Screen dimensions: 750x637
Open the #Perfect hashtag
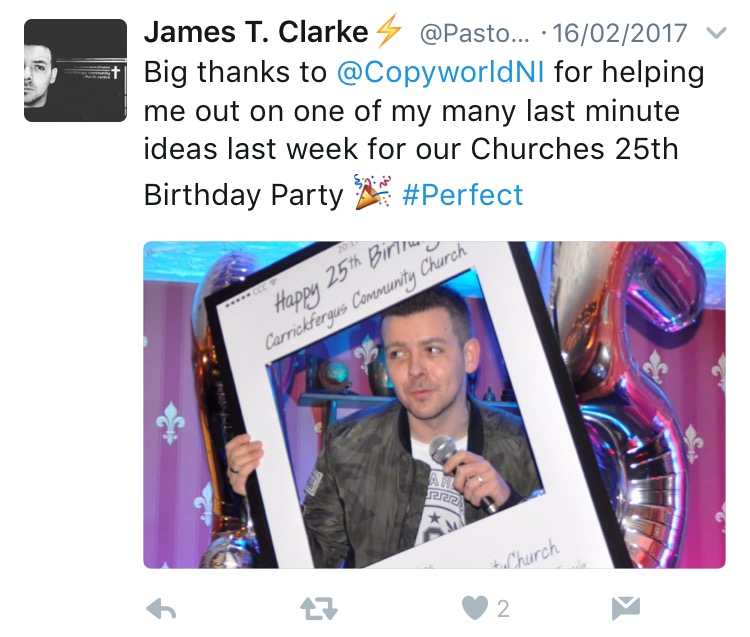(x=463, y=195)
